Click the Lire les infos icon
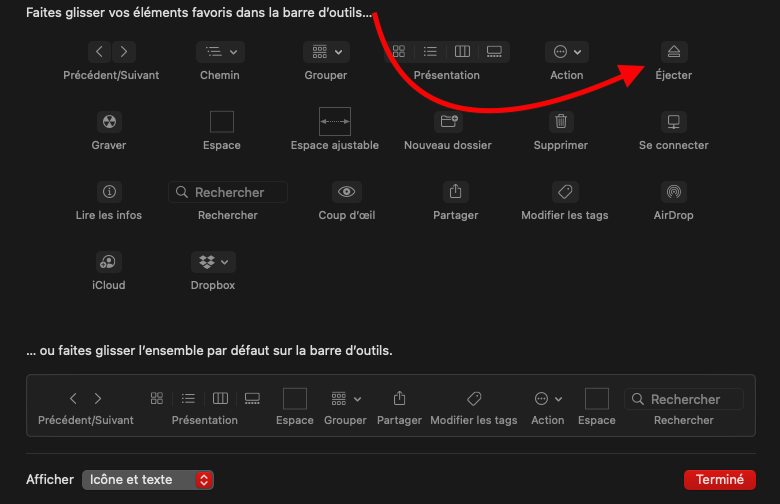 tap(109, 192)
